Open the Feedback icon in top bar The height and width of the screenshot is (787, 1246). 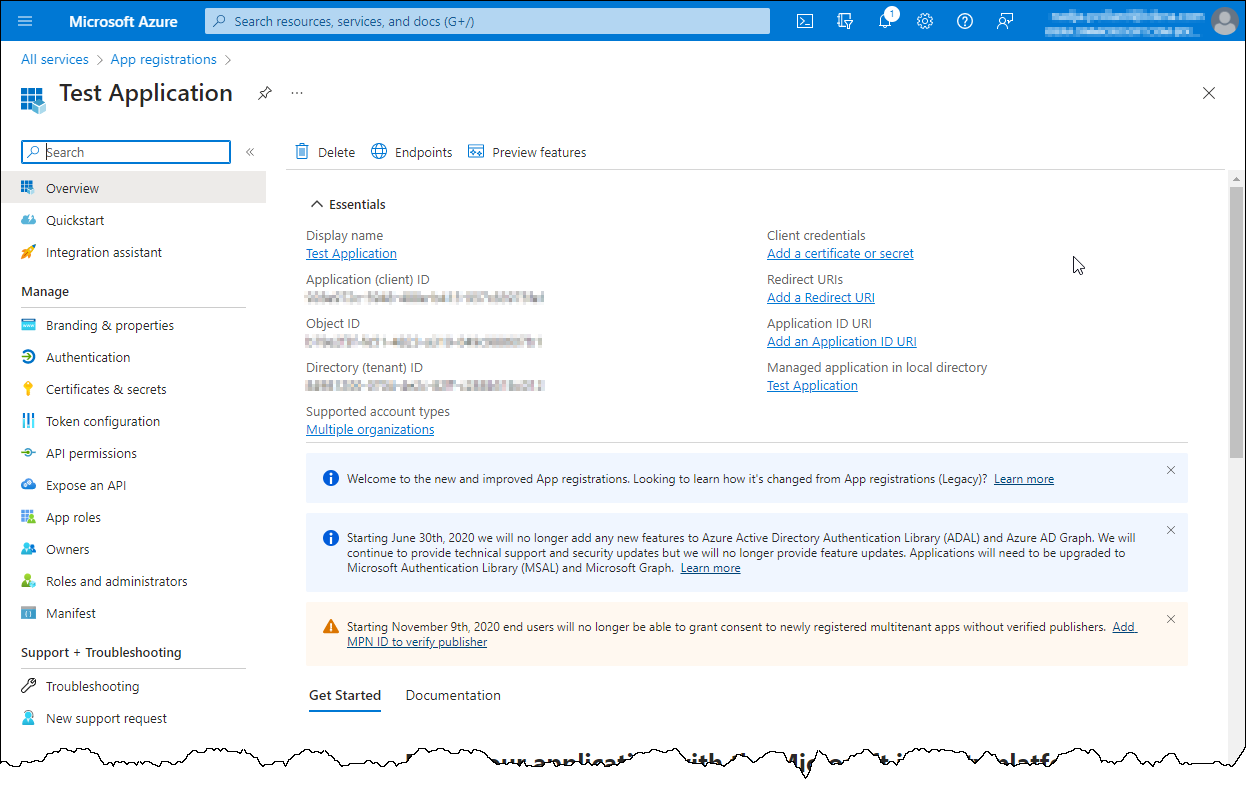tap(1005, 21)
